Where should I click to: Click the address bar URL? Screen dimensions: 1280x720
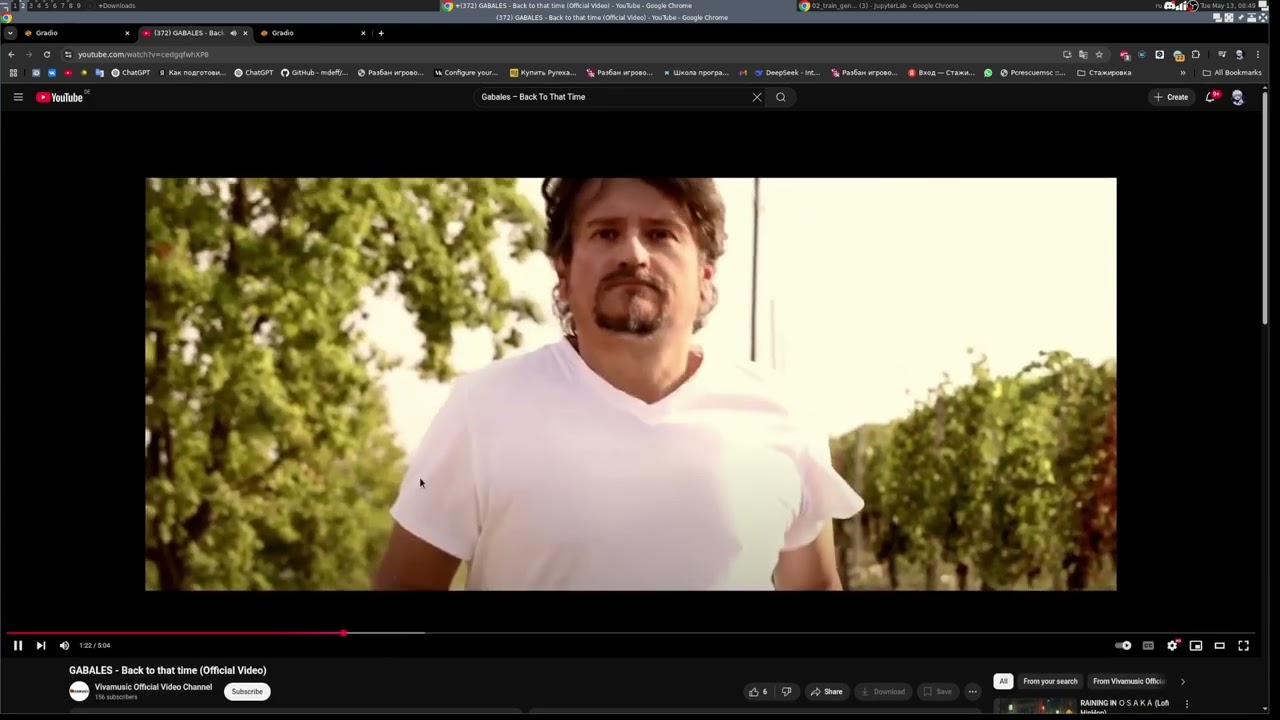(143, 54)
